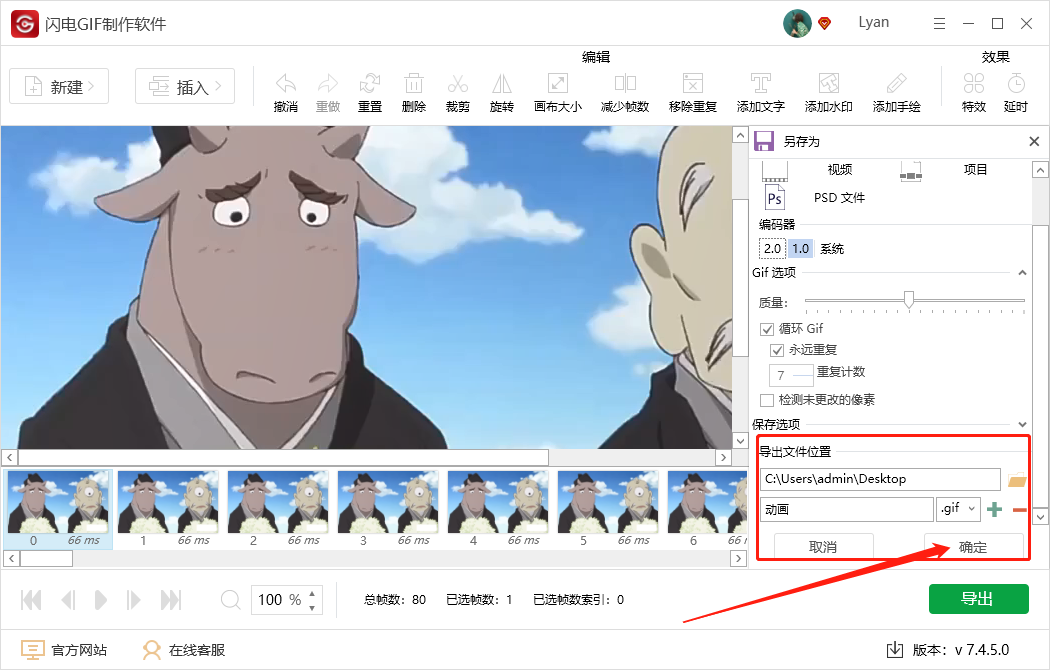Viewport: 1050px width, 670px height.
Task: Select frame 3 thumbnail in timeline
Action: (388, 502)
